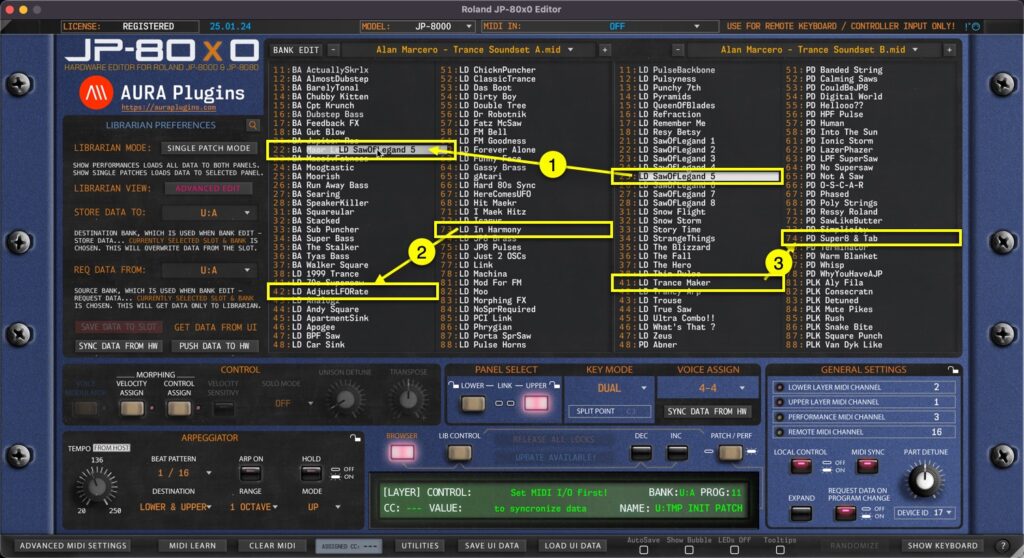Click the Control Assign morphing button
The width and height of the screenshot is (1024, 558).
coord(178,408)
